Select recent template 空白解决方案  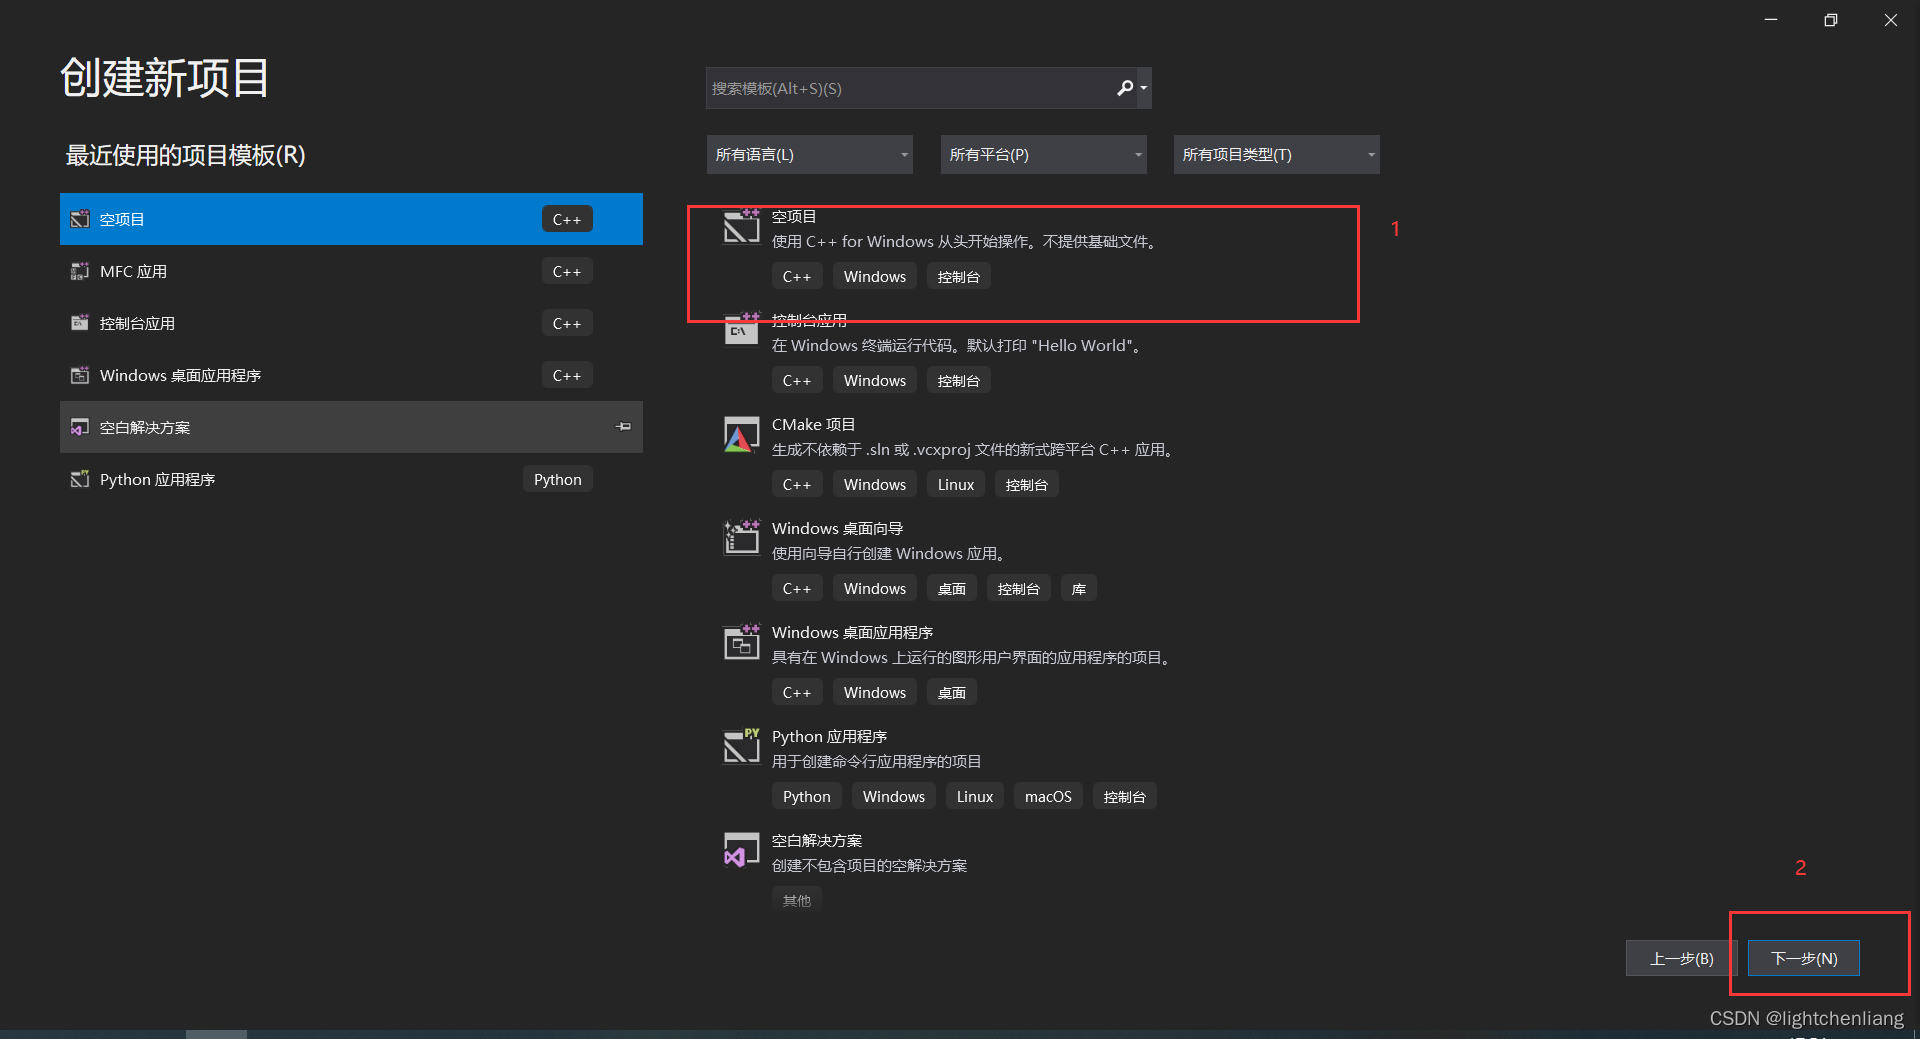click(351, 427)
